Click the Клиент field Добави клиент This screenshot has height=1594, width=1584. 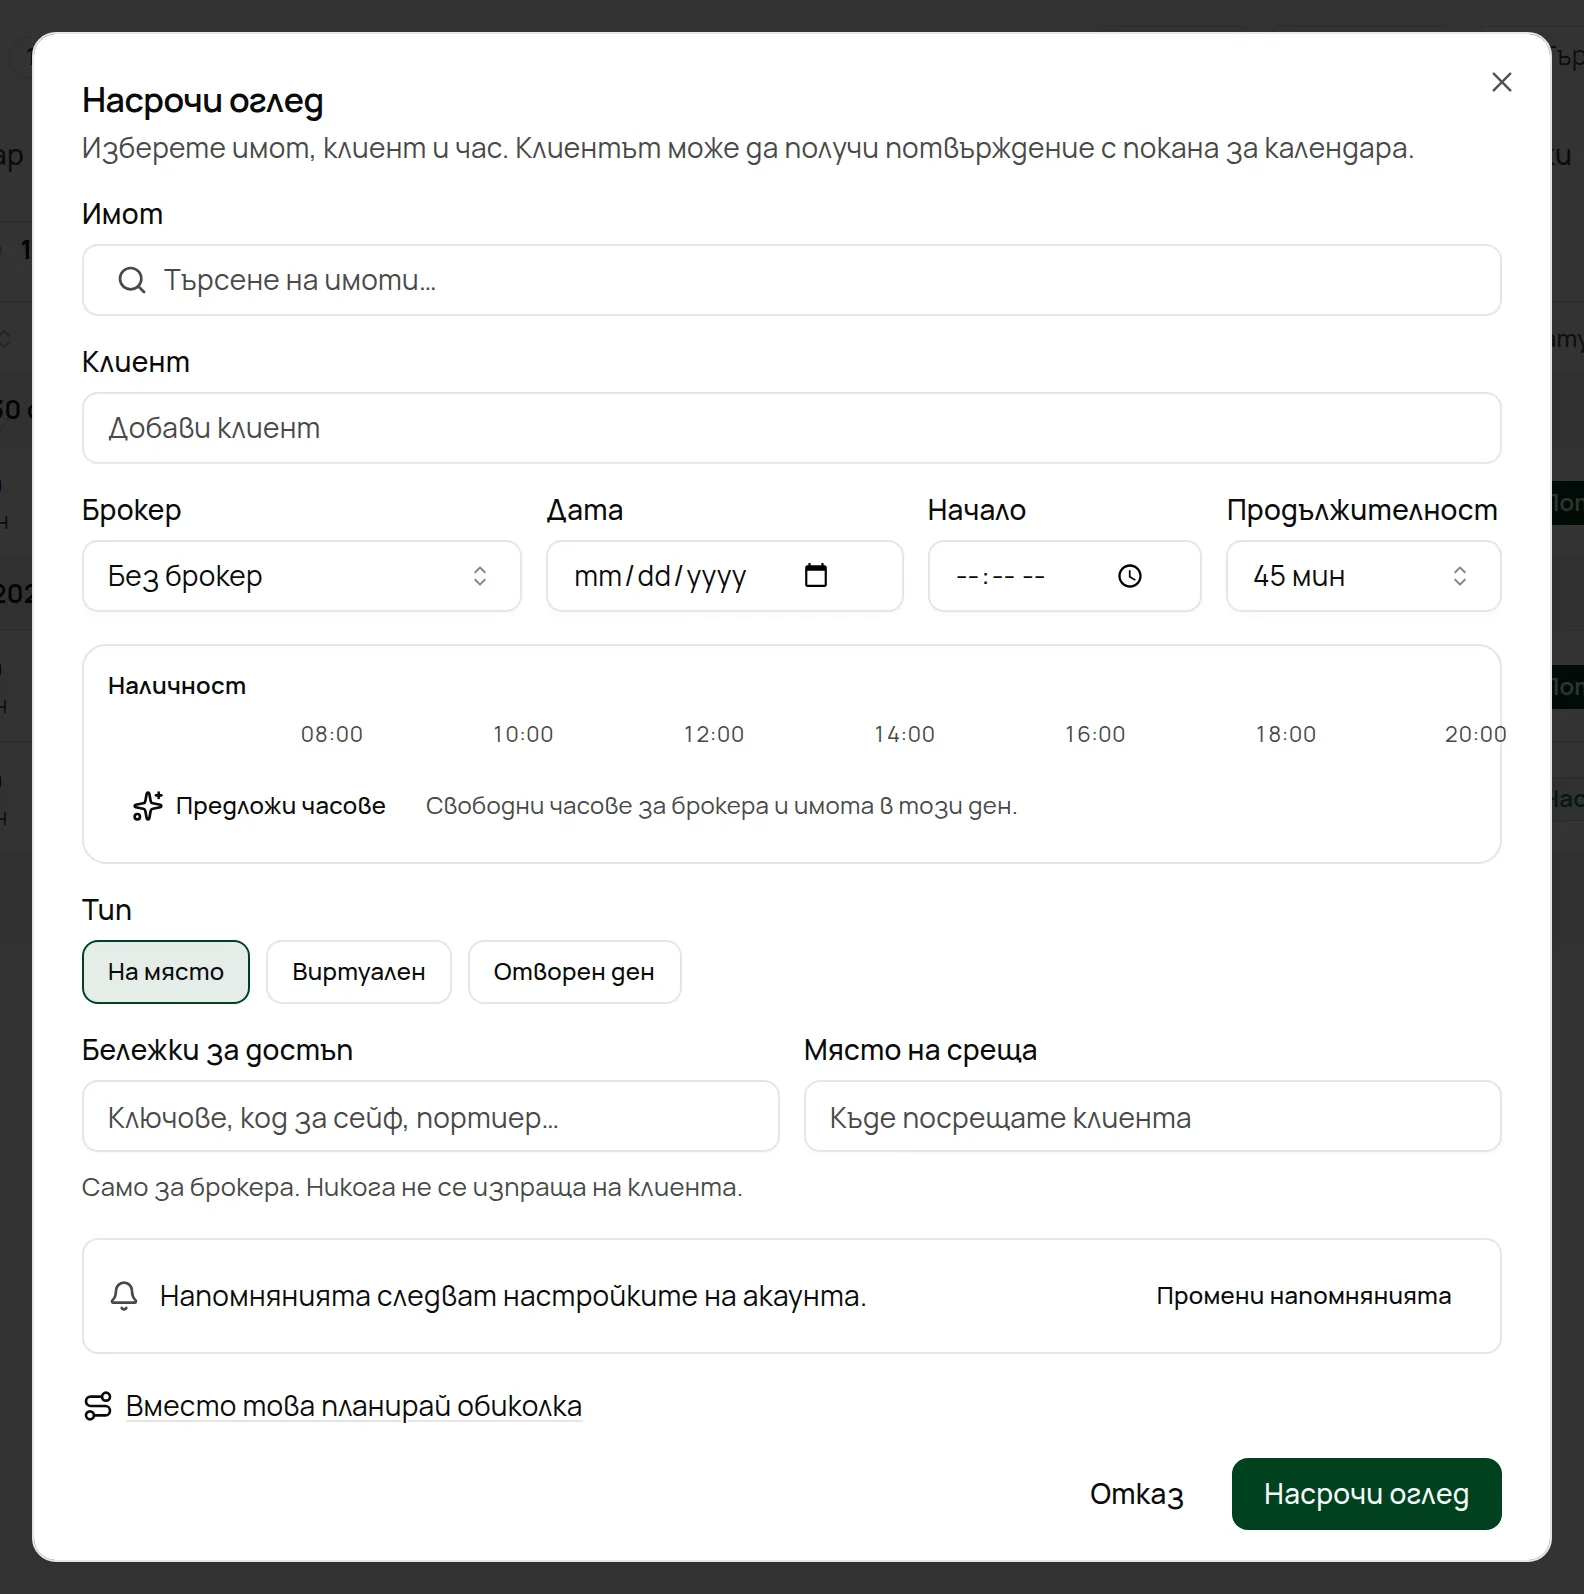coord(792,428)
